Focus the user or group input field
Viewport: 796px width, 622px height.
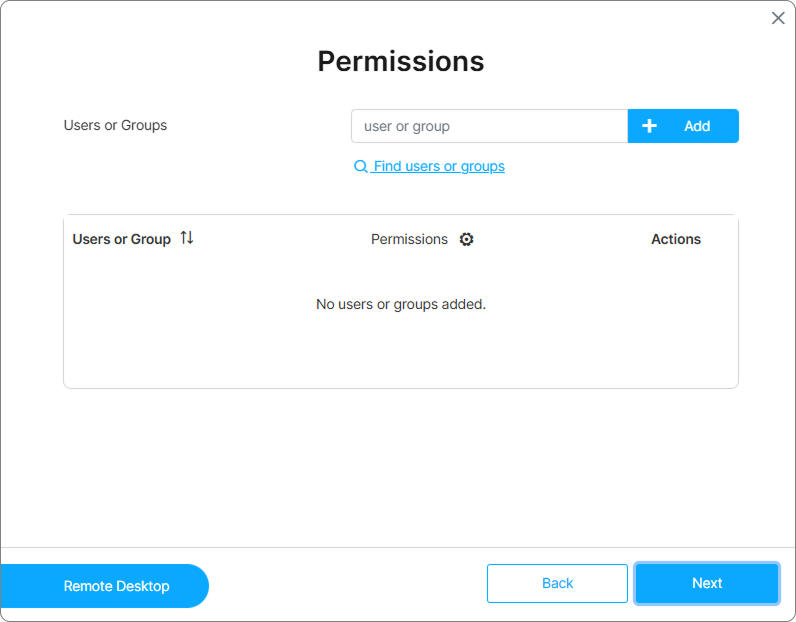pyautogui.click(x=489, y=126)
